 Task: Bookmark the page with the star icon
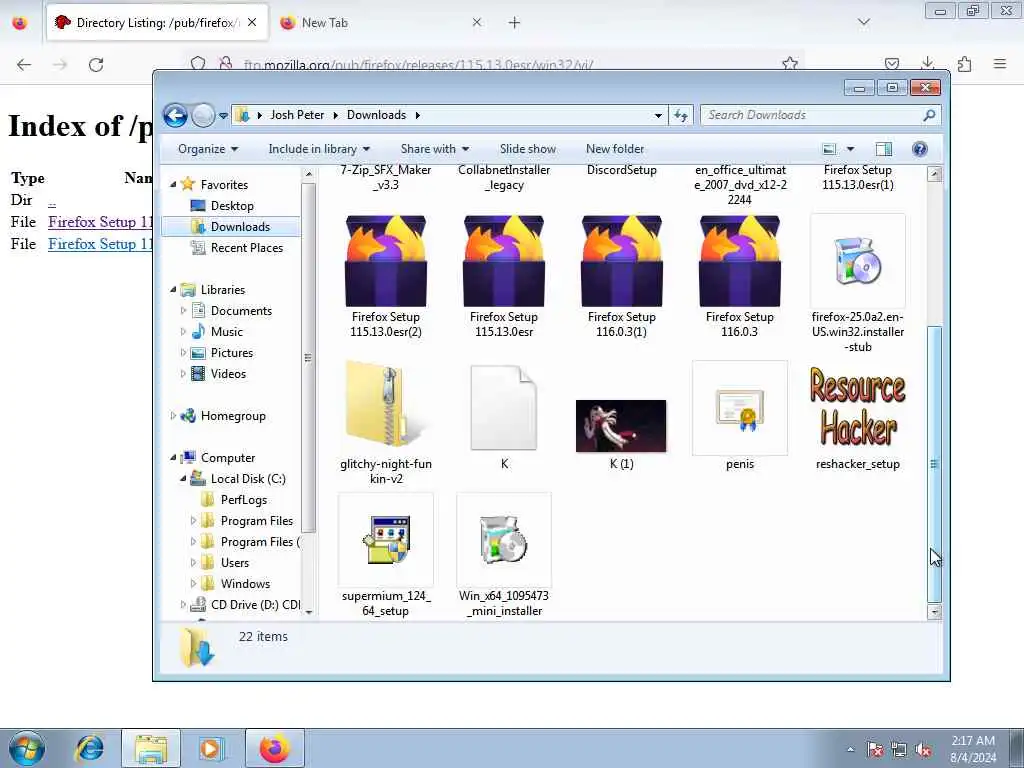point(790,63)
